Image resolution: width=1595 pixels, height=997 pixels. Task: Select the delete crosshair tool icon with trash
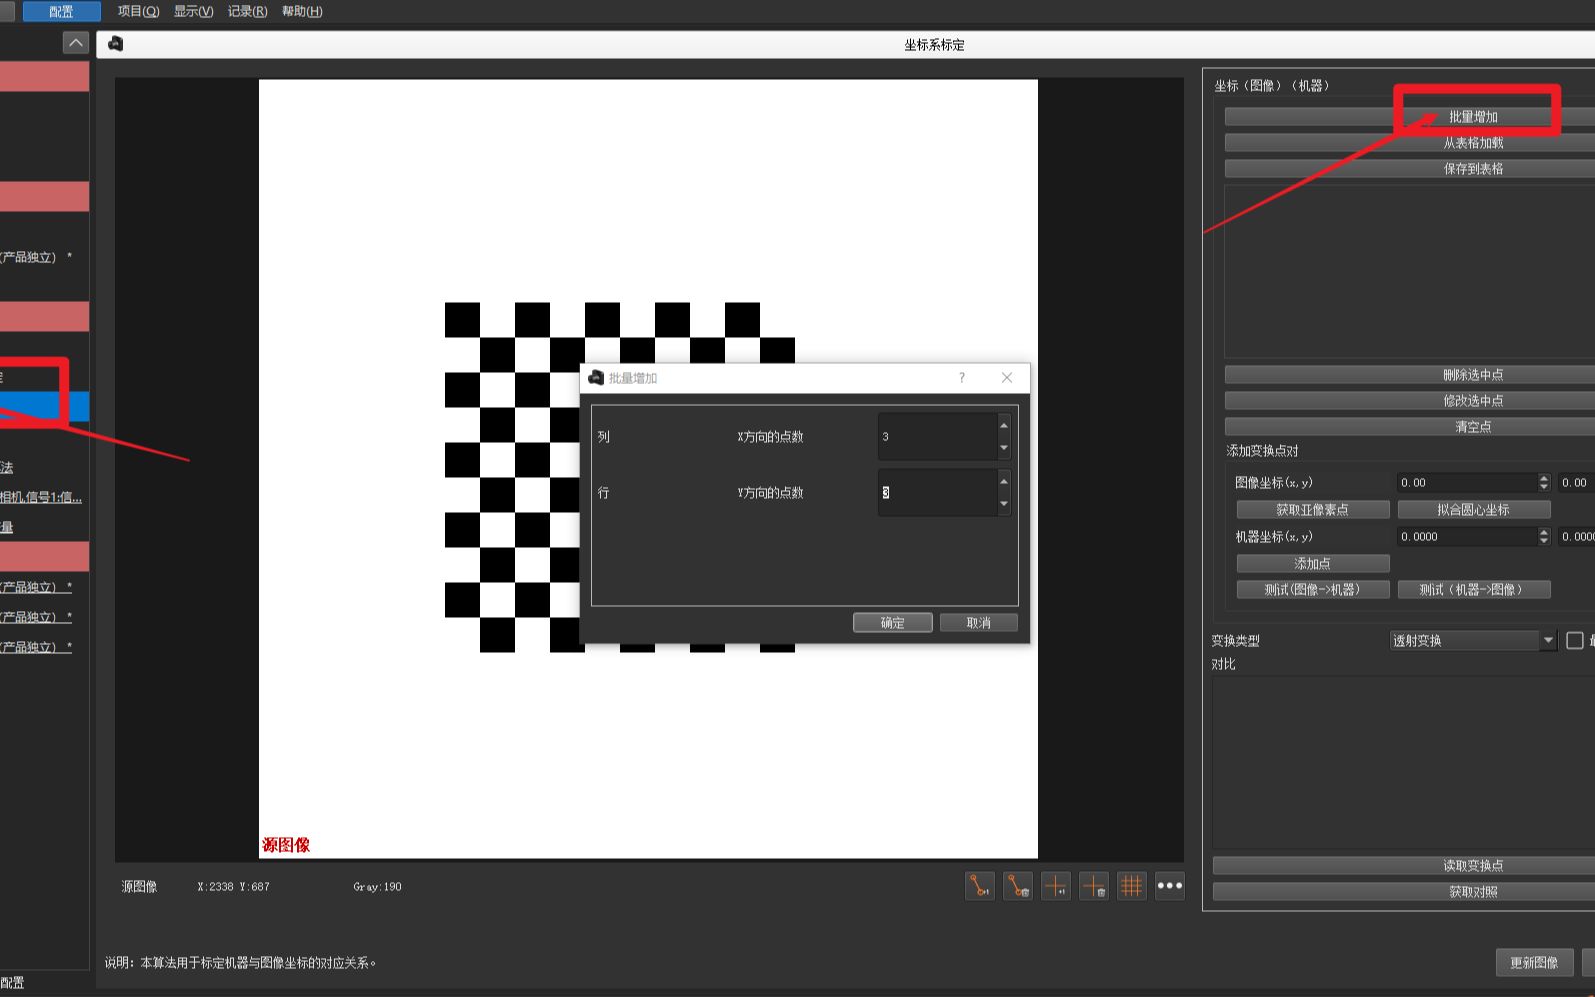pos(1094,886)
